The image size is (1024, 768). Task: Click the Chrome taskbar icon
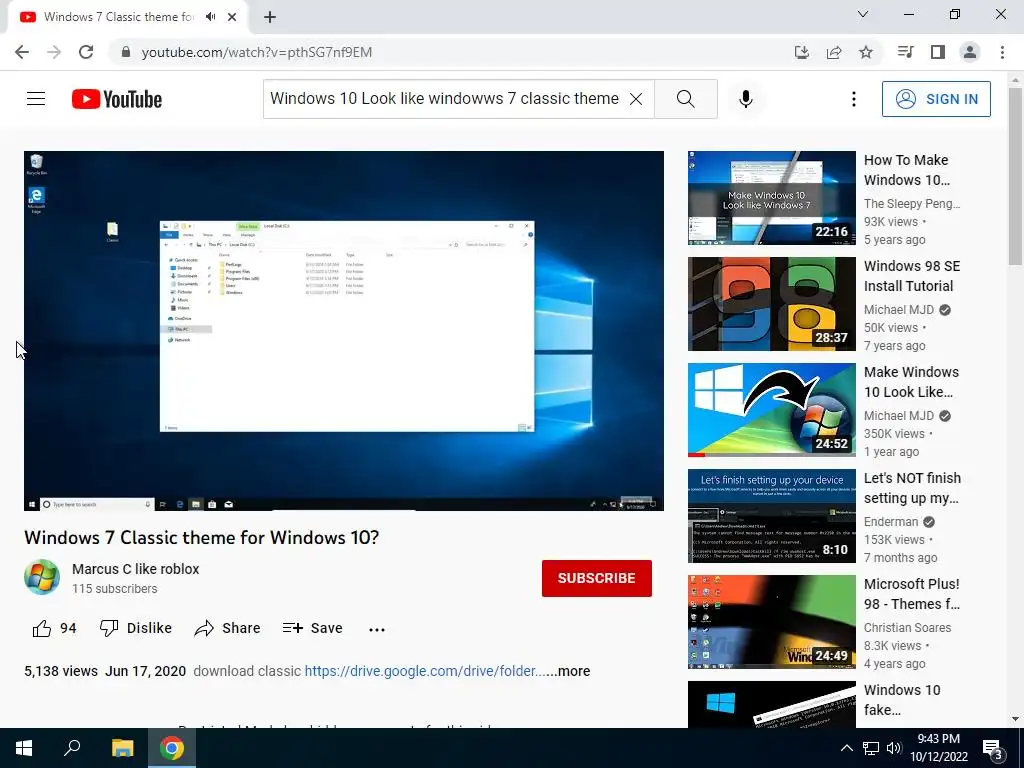(172, 748)
